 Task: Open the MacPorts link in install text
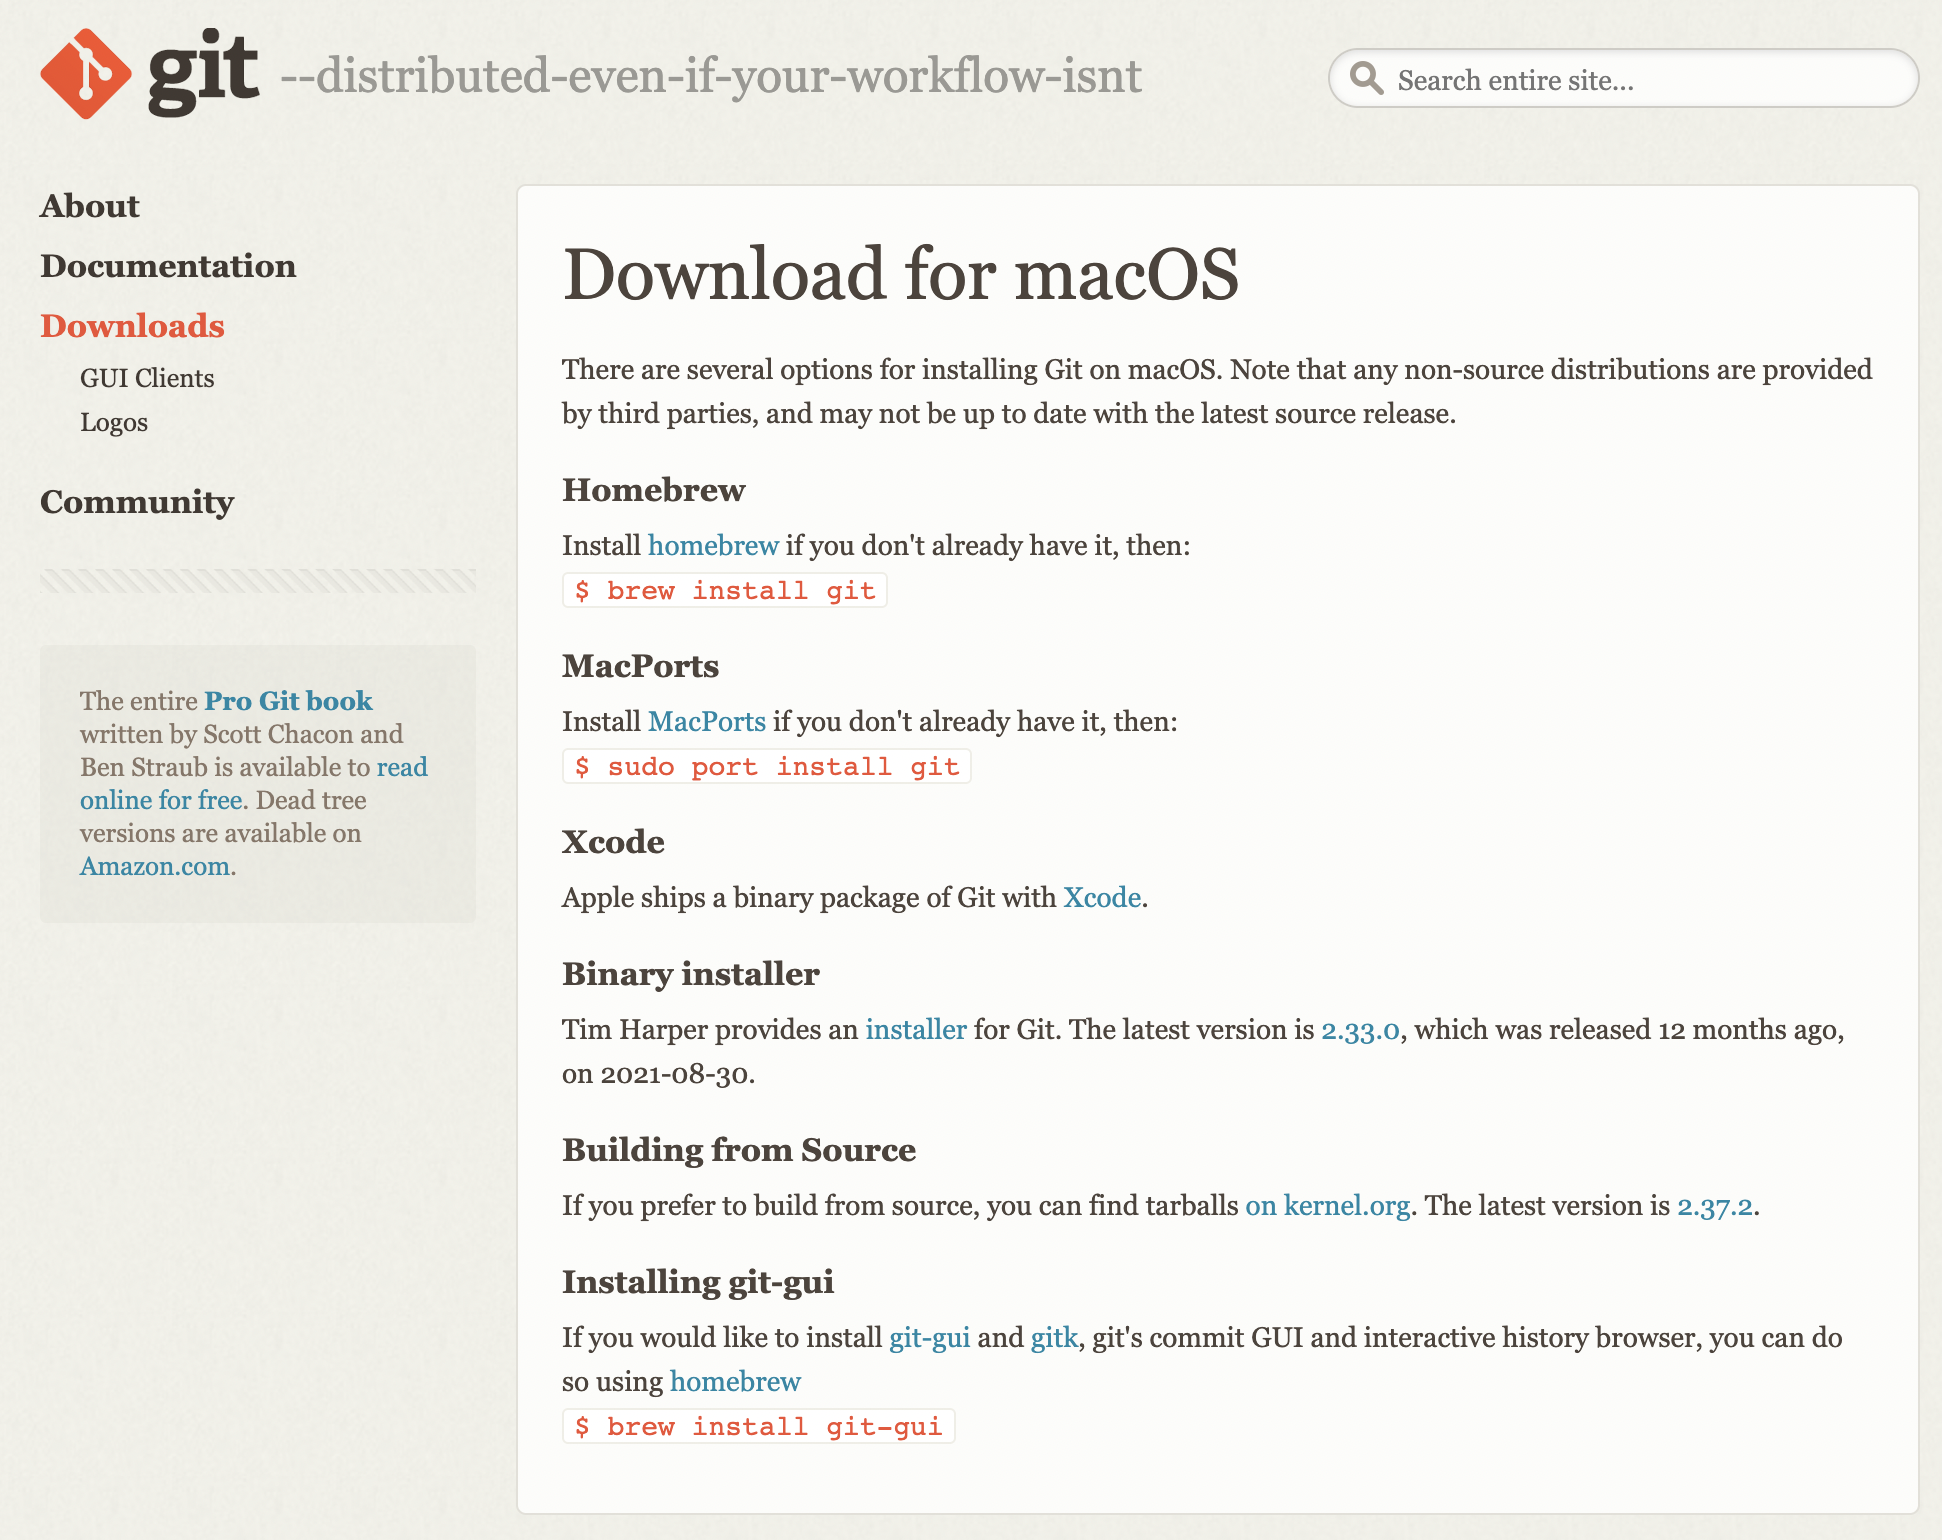[x=707, y=721]
